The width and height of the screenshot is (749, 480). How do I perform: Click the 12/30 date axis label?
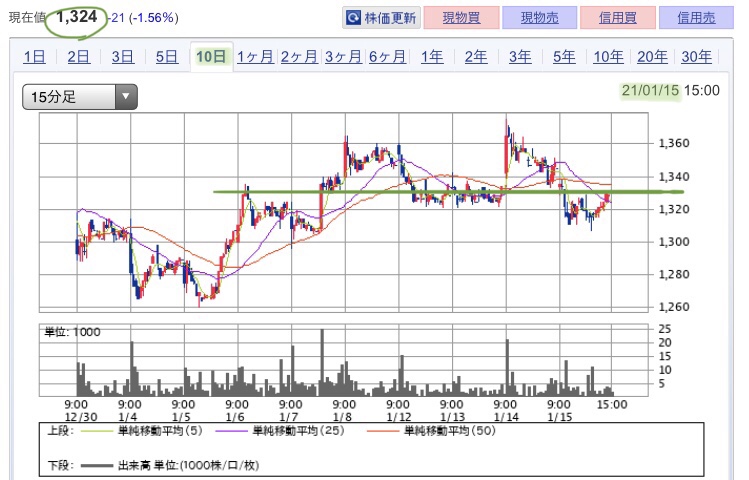[81, 417]
